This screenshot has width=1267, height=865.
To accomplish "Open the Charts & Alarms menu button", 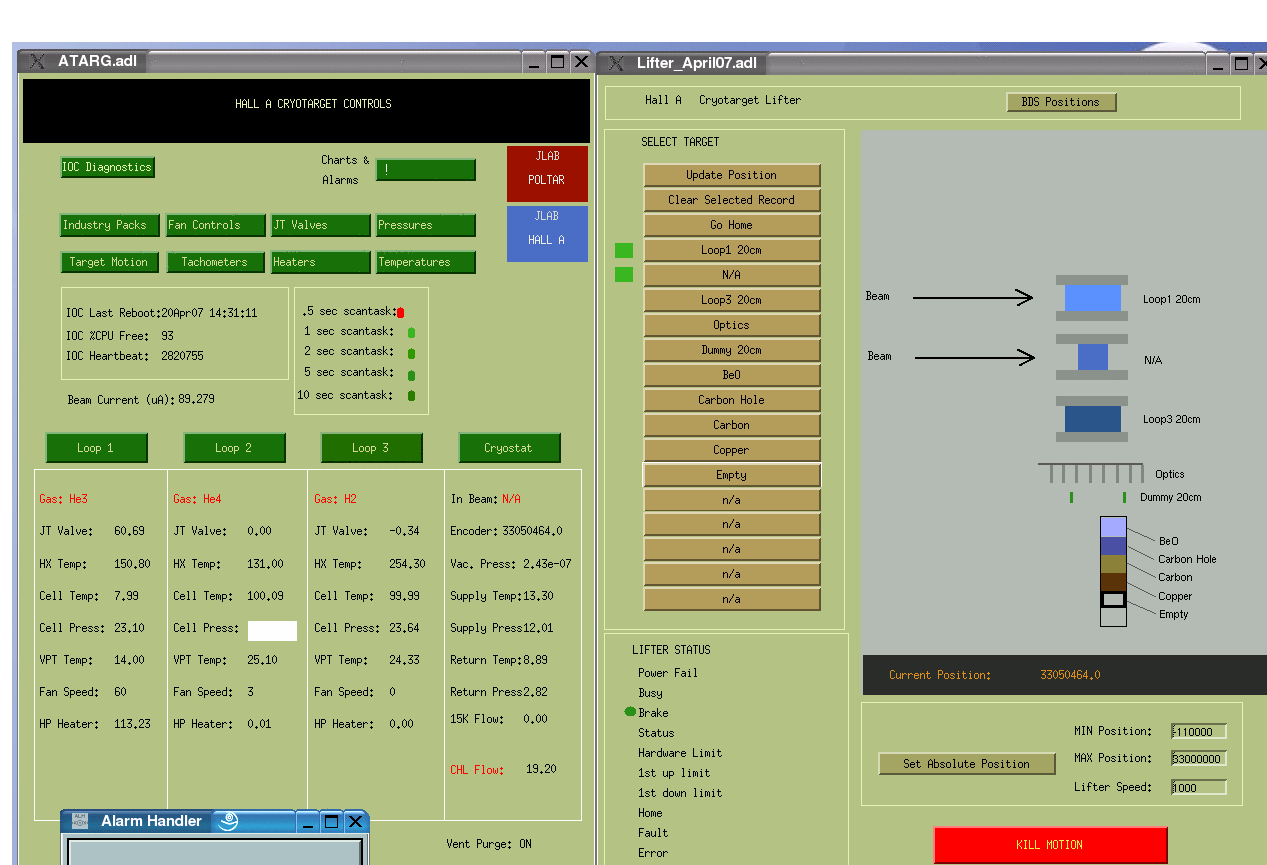I will point(426,170).
